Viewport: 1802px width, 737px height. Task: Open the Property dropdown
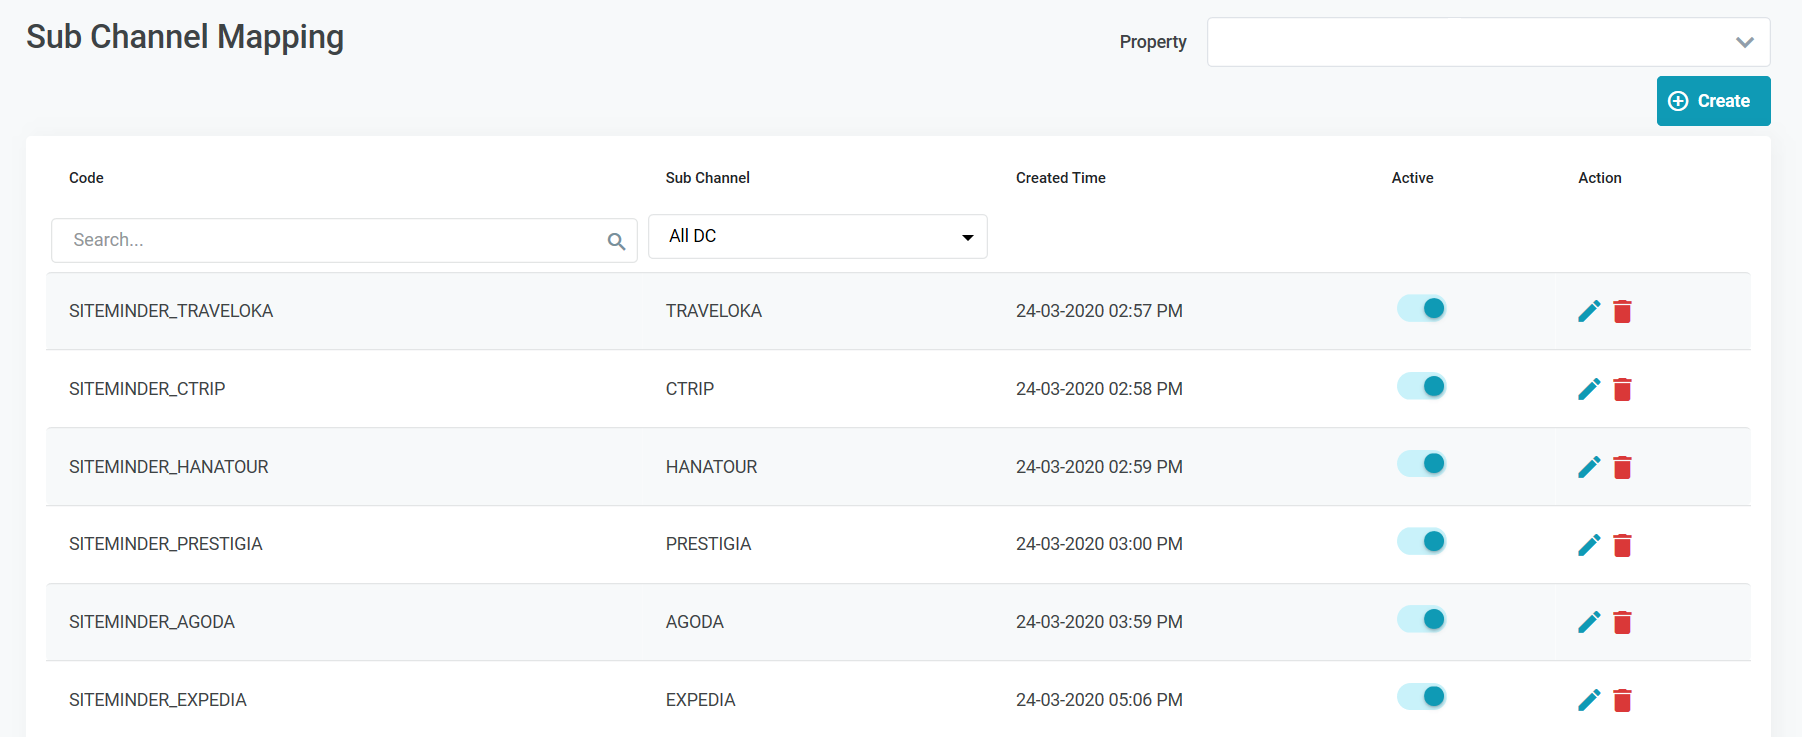(x=1488, y=42)
